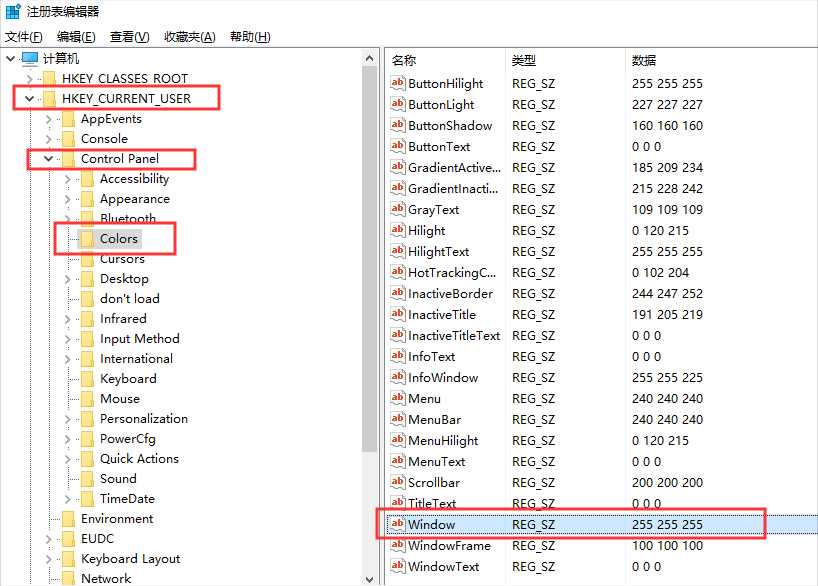Open the 帮助 menu
The image size is (818, 586).
249,36
